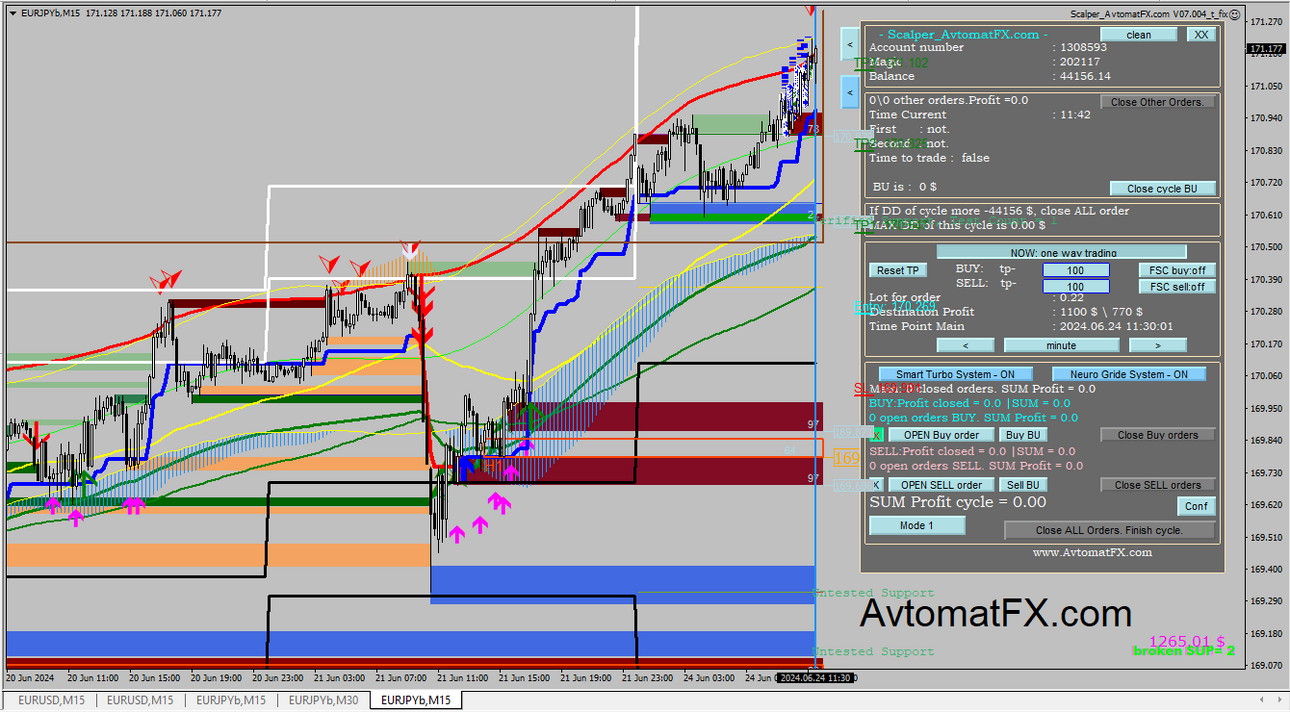
Task: Click the orange '169' price box label
Action: pos(847,458)
